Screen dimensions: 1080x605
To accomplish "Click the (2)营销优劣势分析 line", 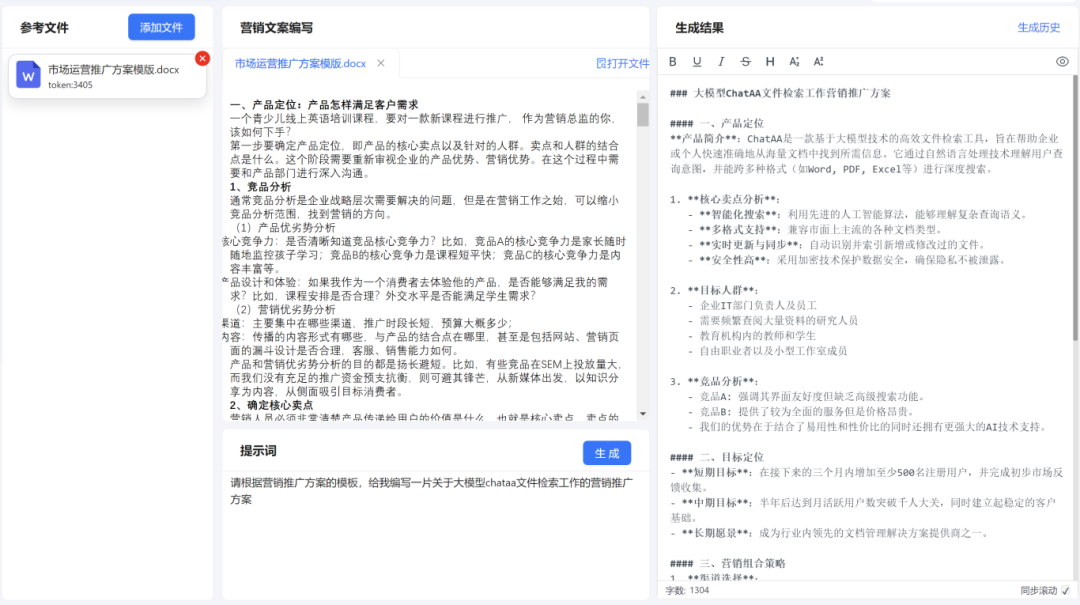I will [285, 309].
